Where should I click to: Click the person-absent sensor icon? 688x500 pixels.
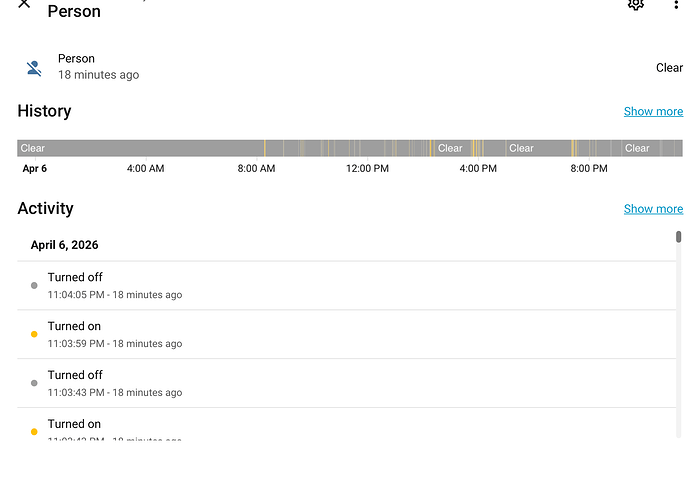pyautogui.click(x=34, y=68)
